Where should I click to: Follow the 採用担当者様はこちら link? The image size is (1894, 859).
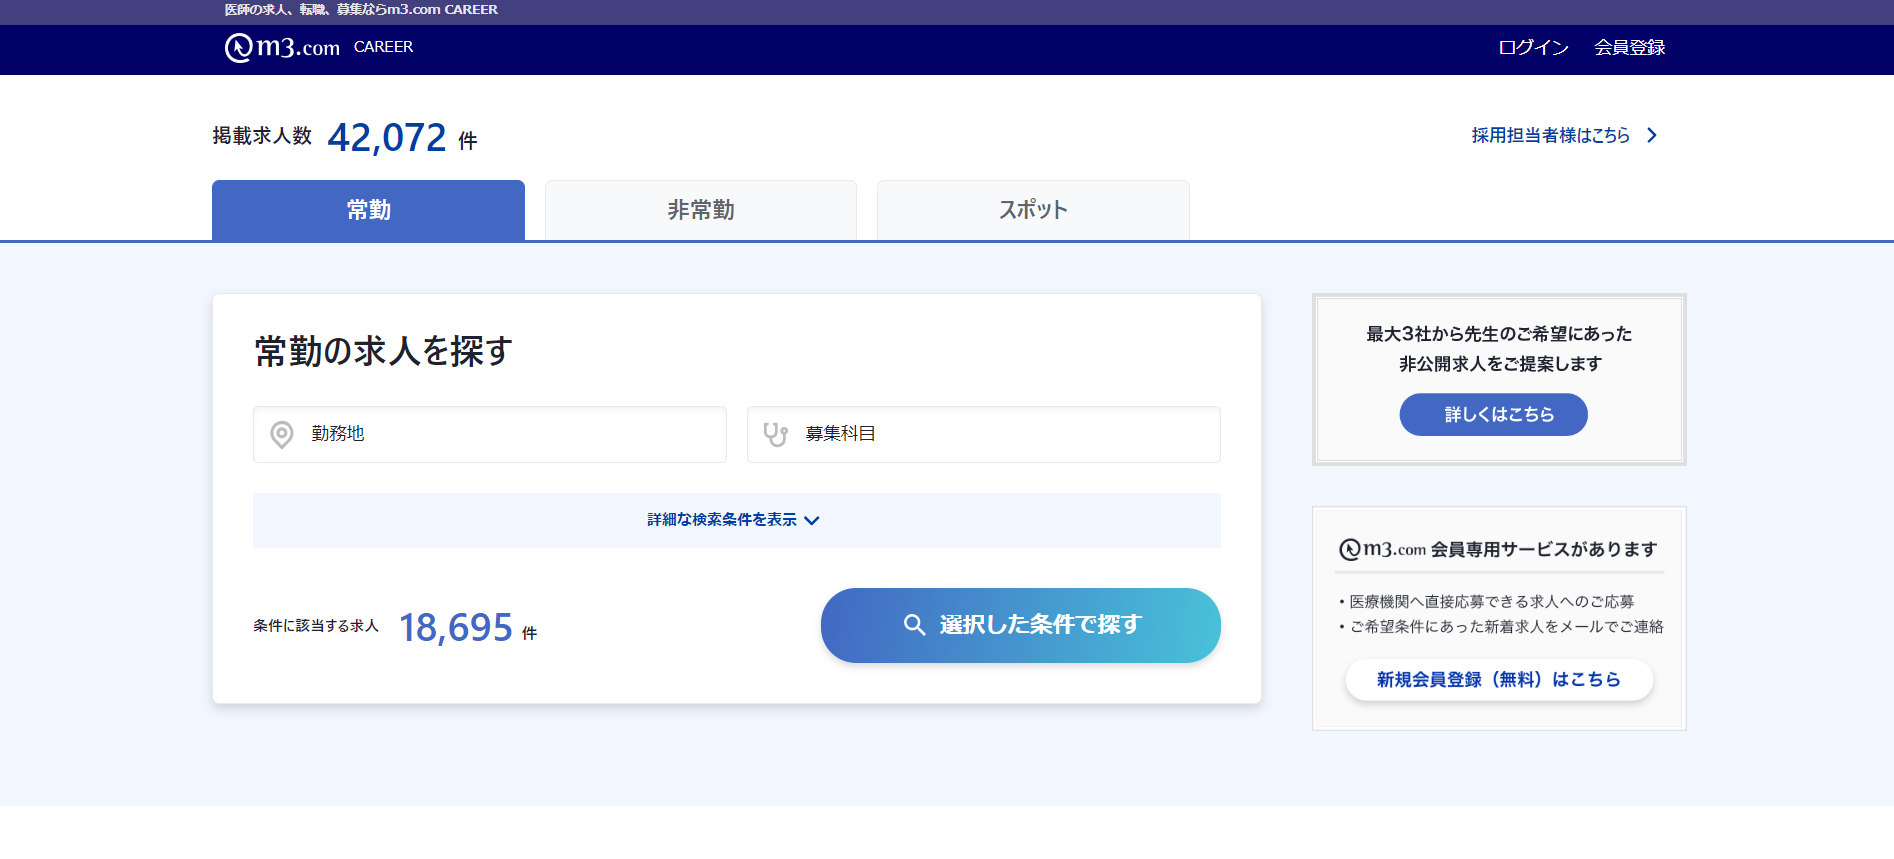[x=1550, y=135]
